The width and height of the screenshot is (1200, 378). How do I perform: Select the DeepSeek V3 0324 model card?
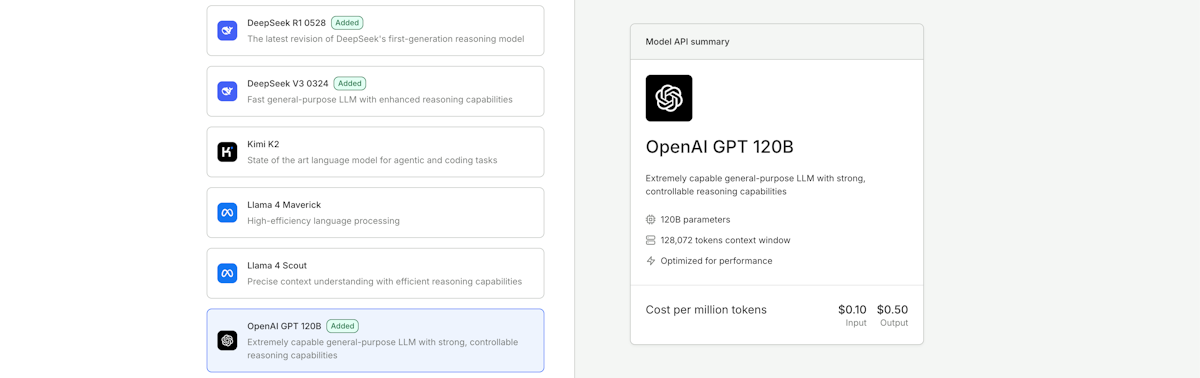point(376,91)
